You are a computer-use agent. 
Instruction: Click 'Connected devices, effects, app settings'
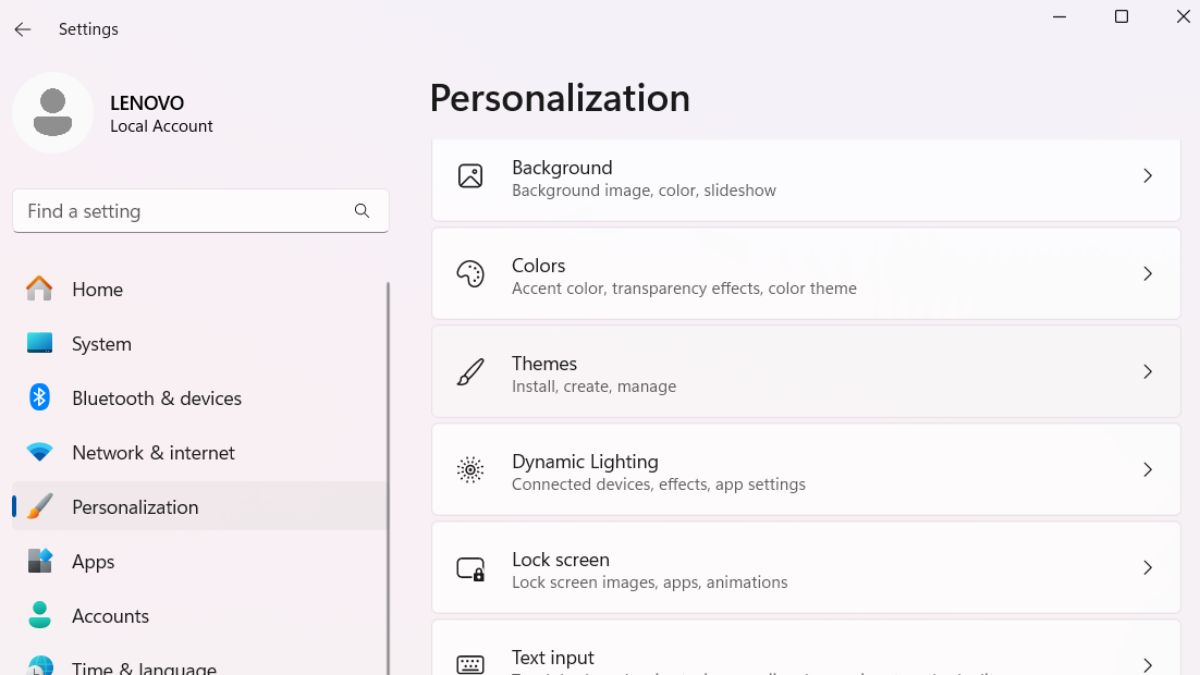point(658,484)
